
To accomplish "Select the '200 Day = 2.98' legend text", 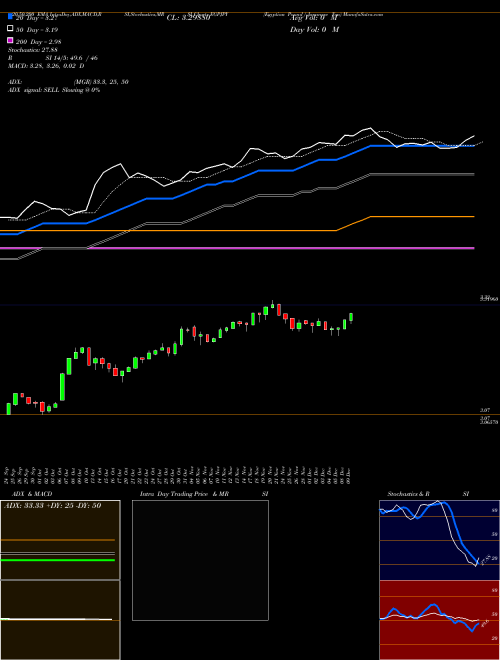I will (x=39, y=42).
